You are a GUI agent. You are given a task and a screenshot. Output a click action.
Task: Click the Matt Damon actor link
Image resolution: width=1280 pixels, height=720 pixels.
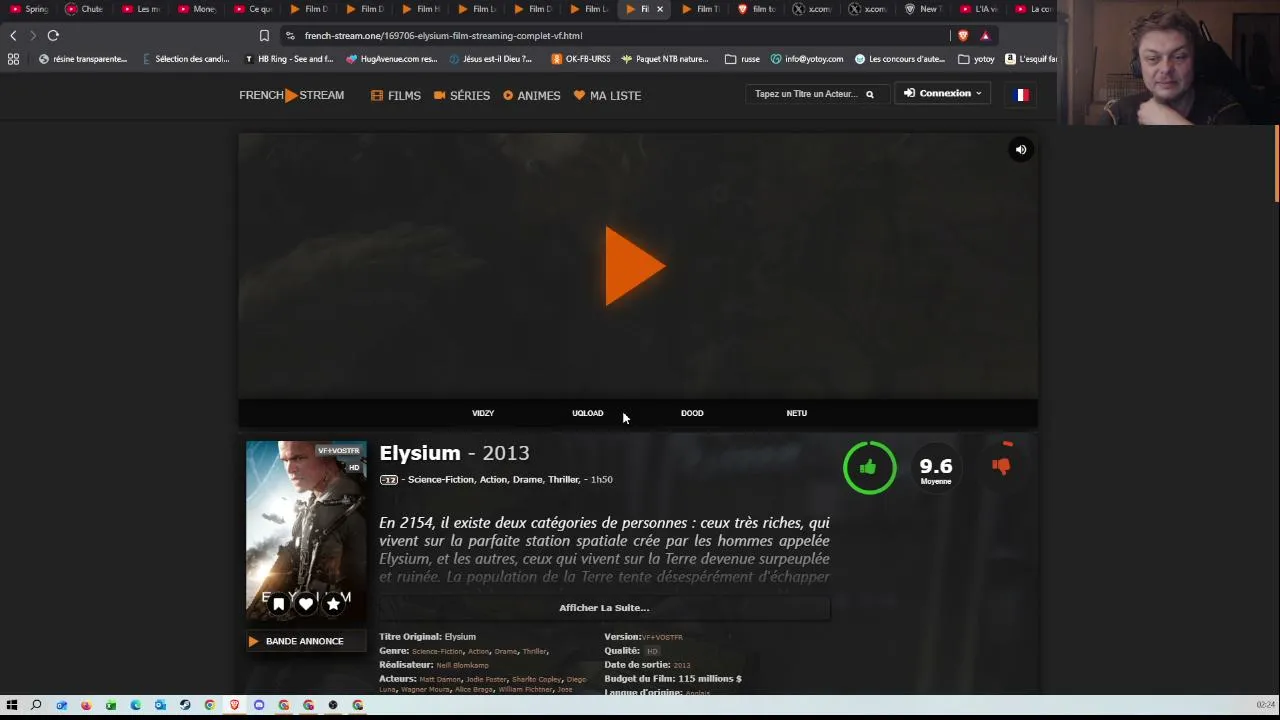coord(440,679)
